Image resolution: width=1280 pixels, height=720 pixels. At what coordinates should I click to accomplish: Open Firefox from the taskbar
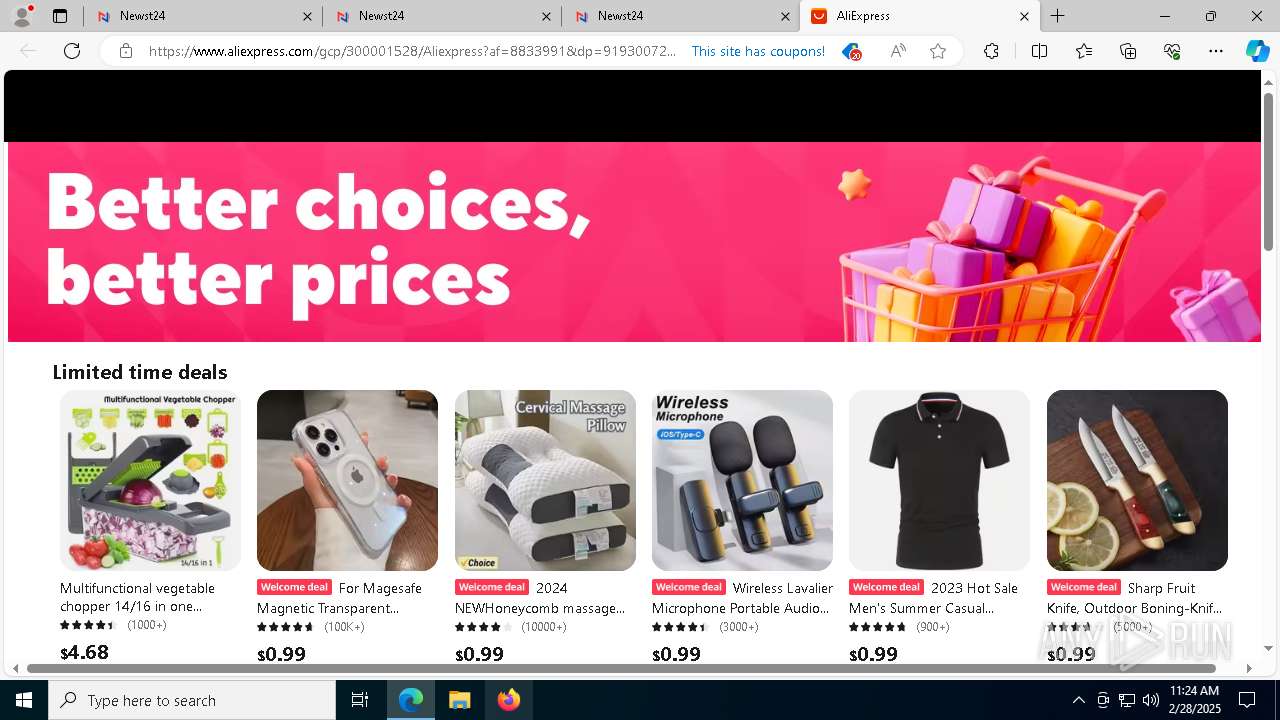pyautogui.click(x=509, y=700)
